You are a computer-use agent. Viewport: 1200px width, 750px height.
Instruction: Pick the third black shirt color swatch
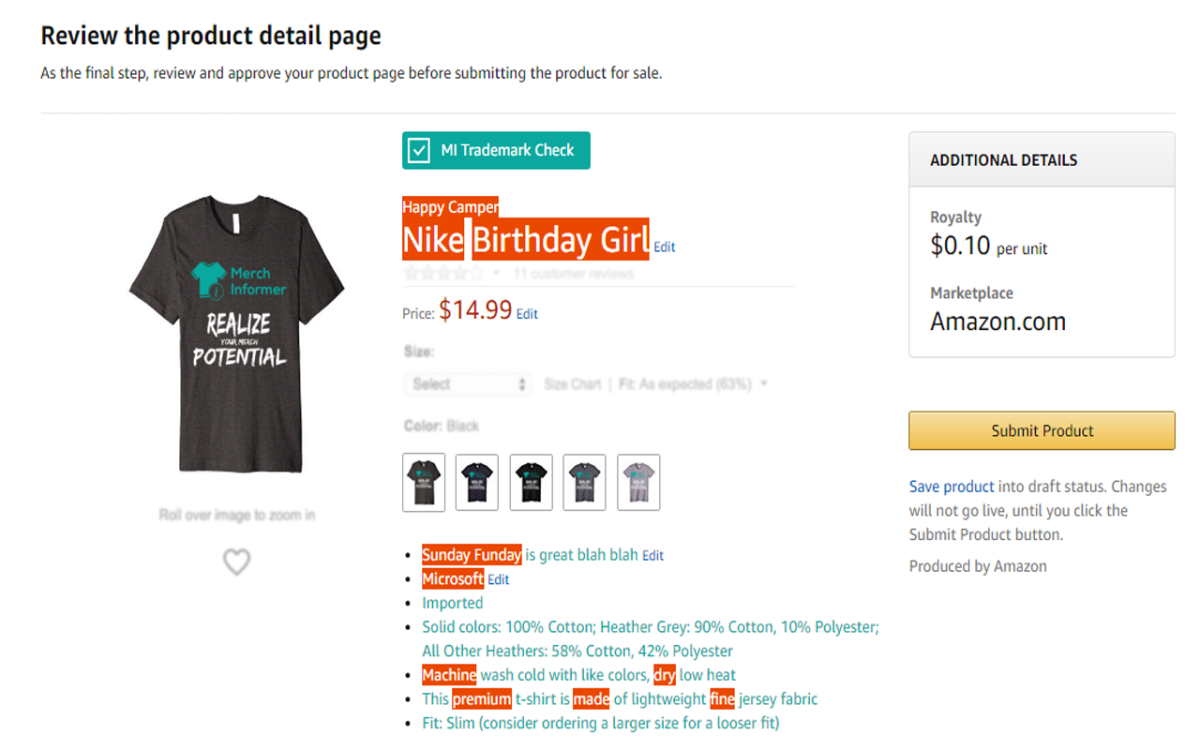pyautogui.click(x=531, y=482)
